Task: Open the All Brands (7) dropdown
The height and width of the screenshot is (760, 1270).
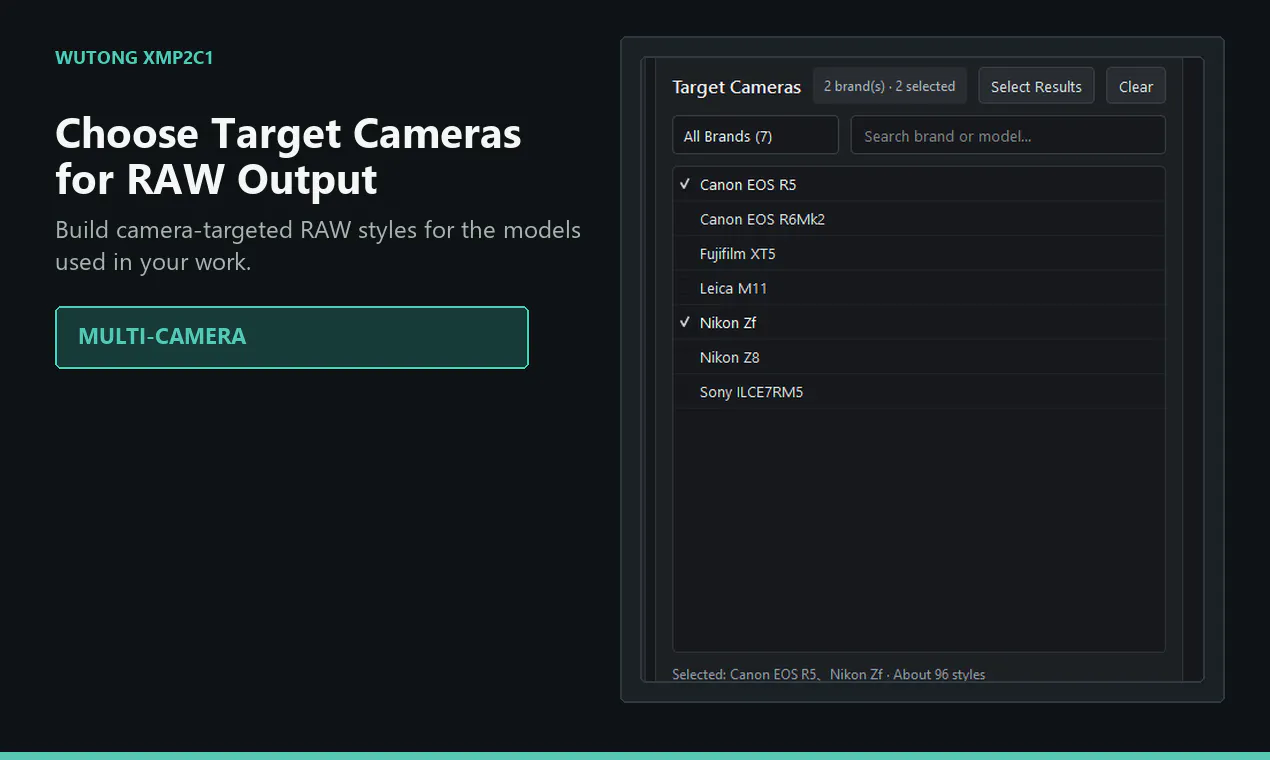Action: (x=755, y=135)
